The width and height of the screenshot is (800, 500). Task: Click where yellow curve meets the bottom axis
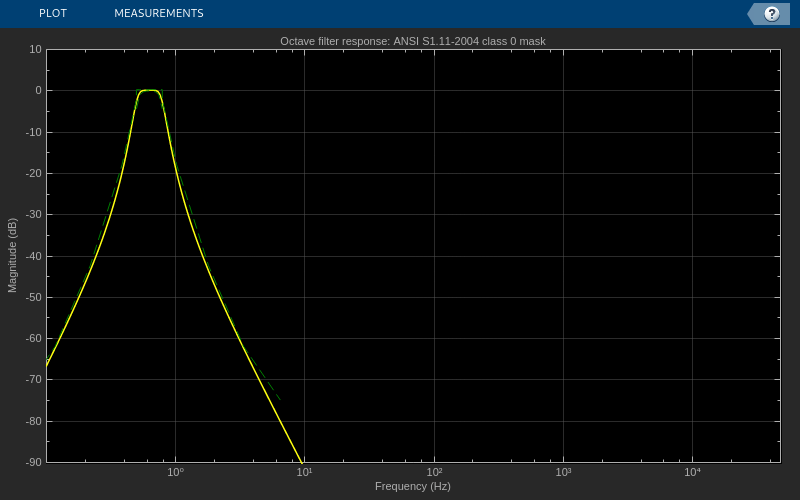click(302, 461)
